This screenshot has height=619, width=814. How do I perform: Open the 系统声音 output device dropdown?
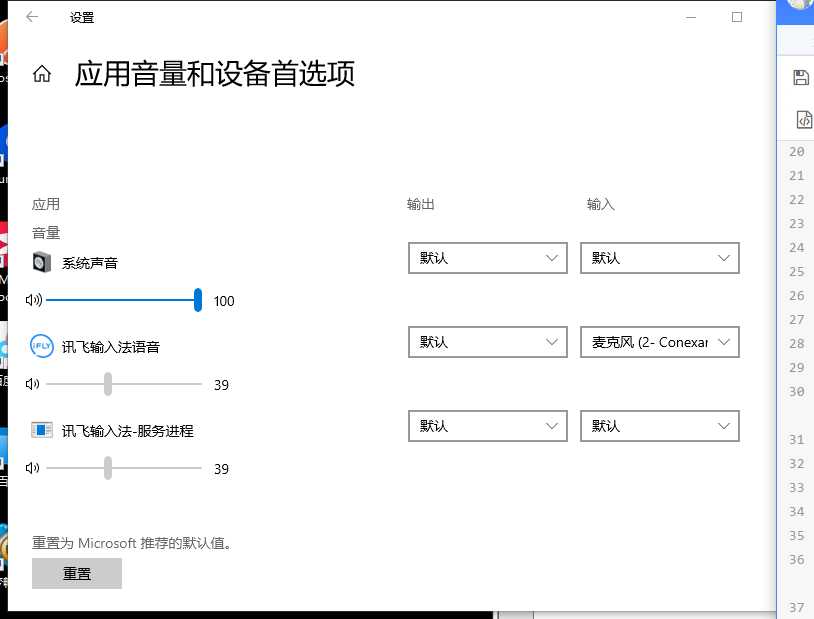pos(487,258)
